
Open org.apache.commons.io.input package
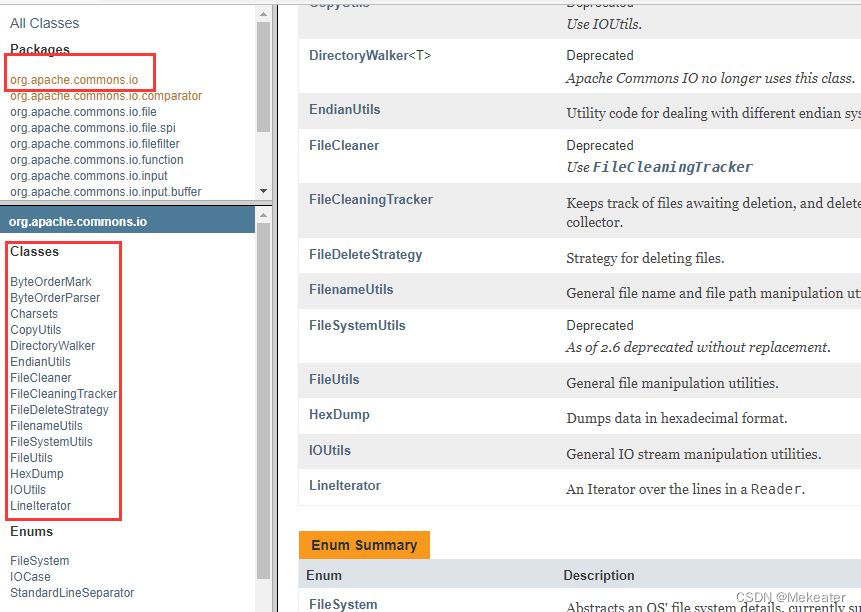click(x=89, y=176)
